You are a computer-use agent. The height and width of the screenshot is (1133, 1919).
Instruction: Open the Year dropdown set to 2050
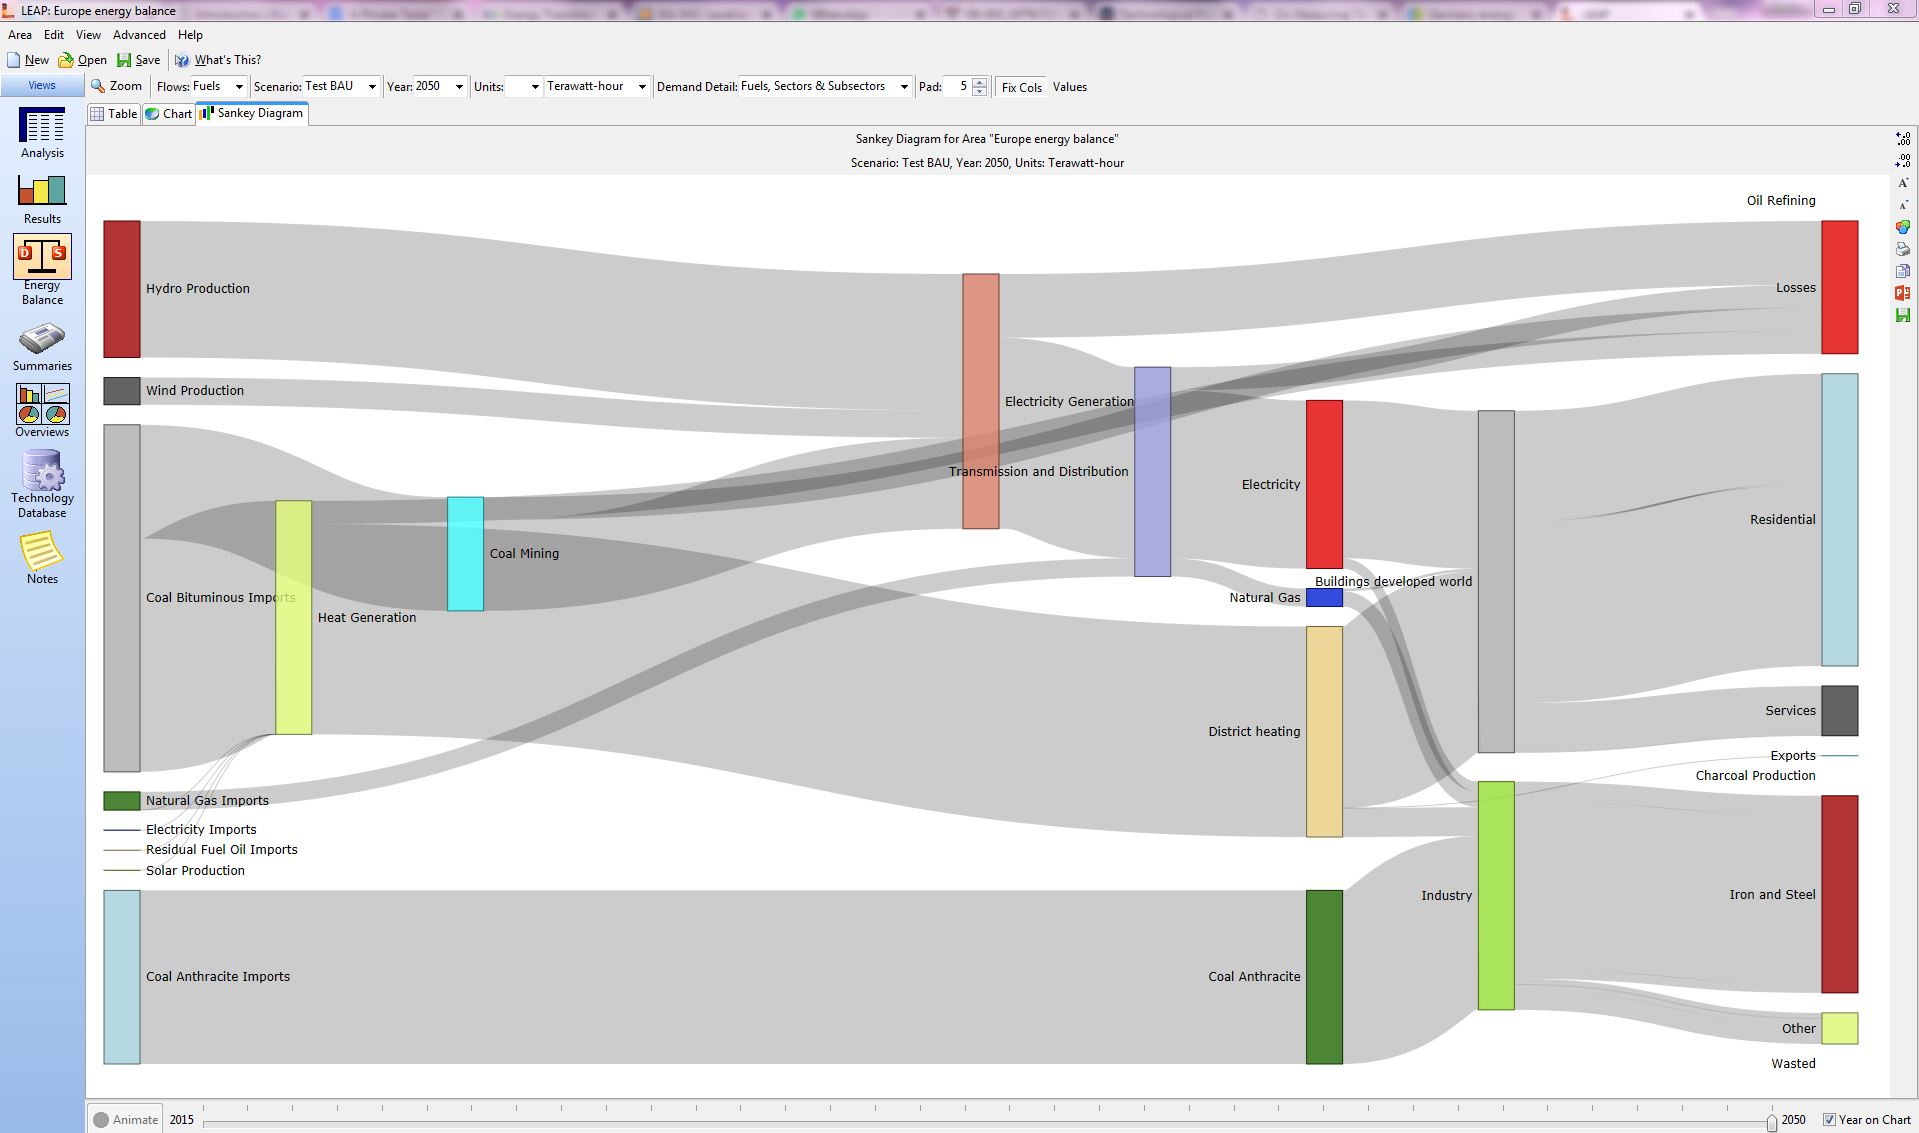tap(459, 87)
